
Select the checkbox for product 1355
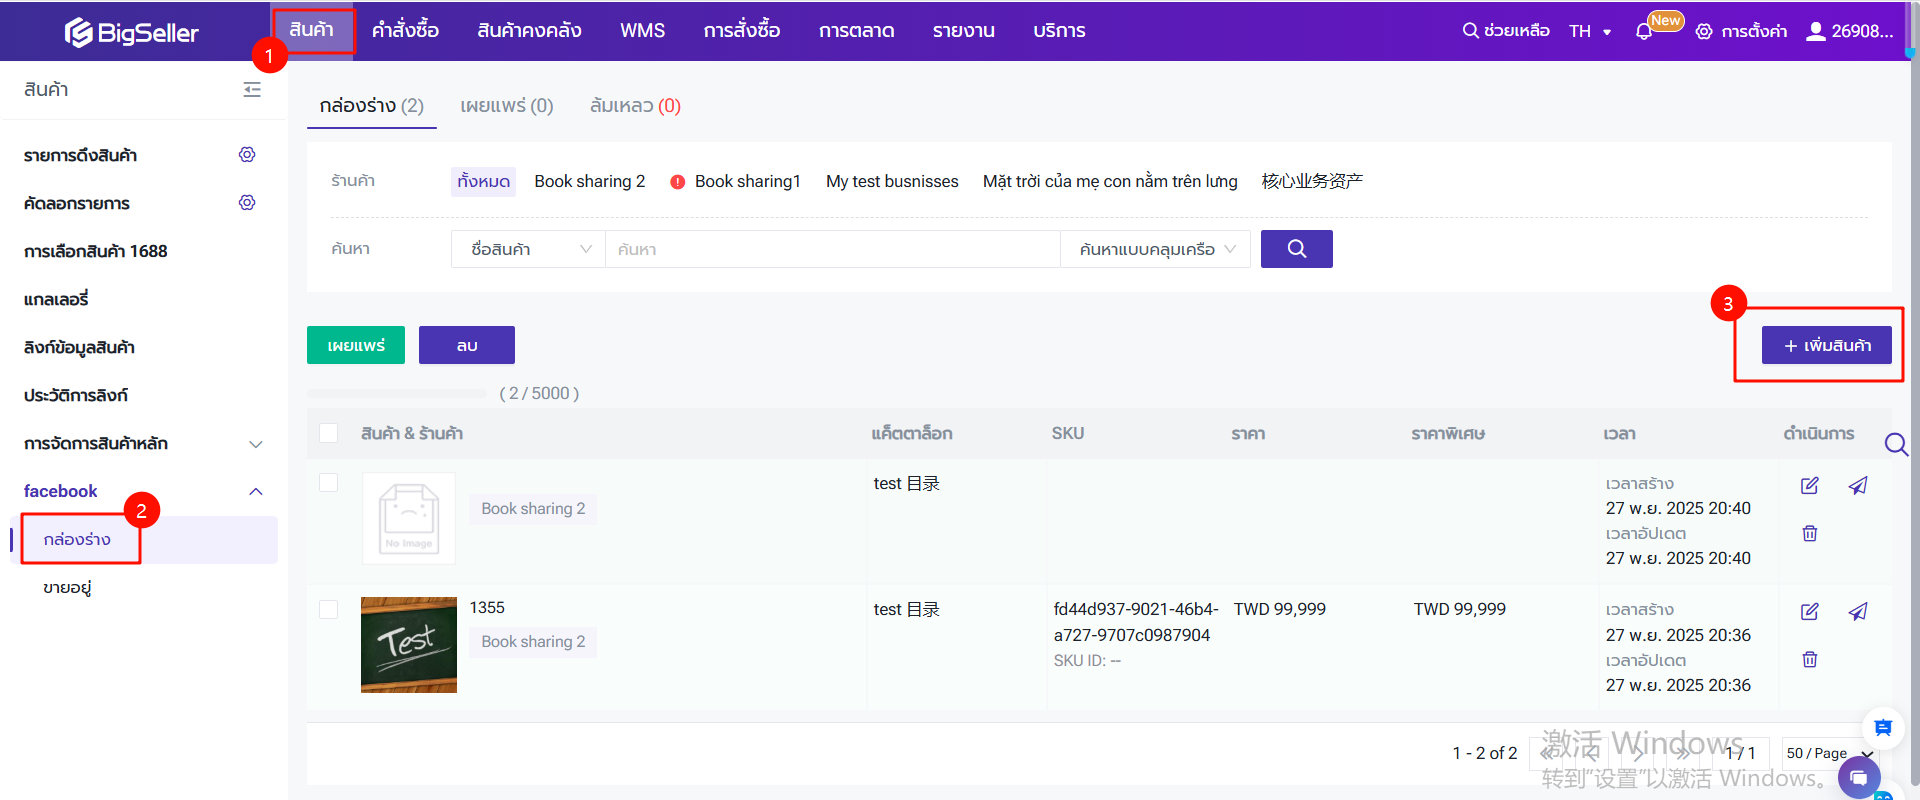tap(328, 609)
